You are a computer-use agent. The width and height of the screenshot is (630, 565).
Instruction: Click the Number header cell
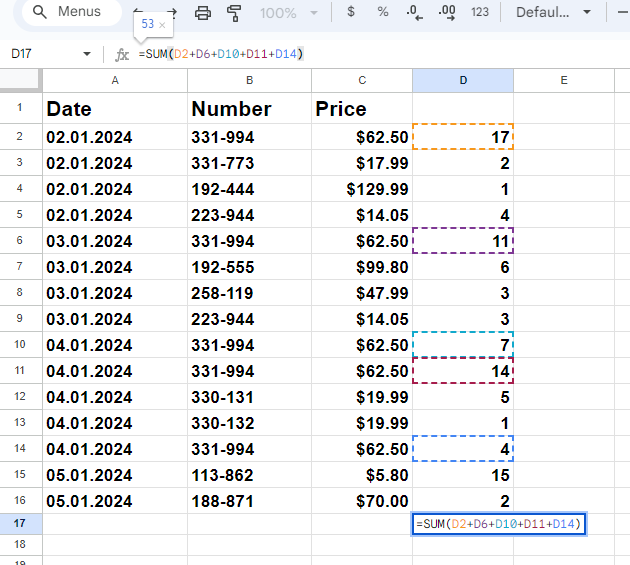point(250,108)
